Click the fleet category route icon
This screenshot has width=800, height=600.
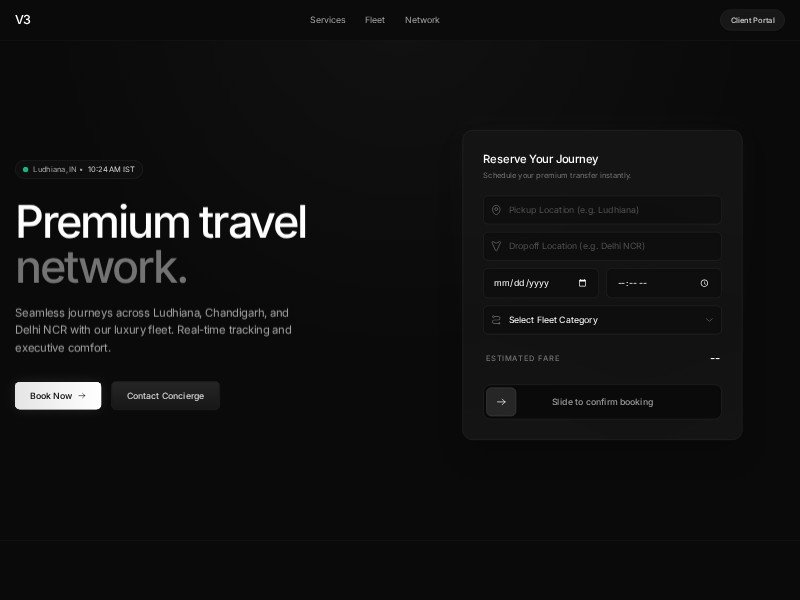click(496, 320)
